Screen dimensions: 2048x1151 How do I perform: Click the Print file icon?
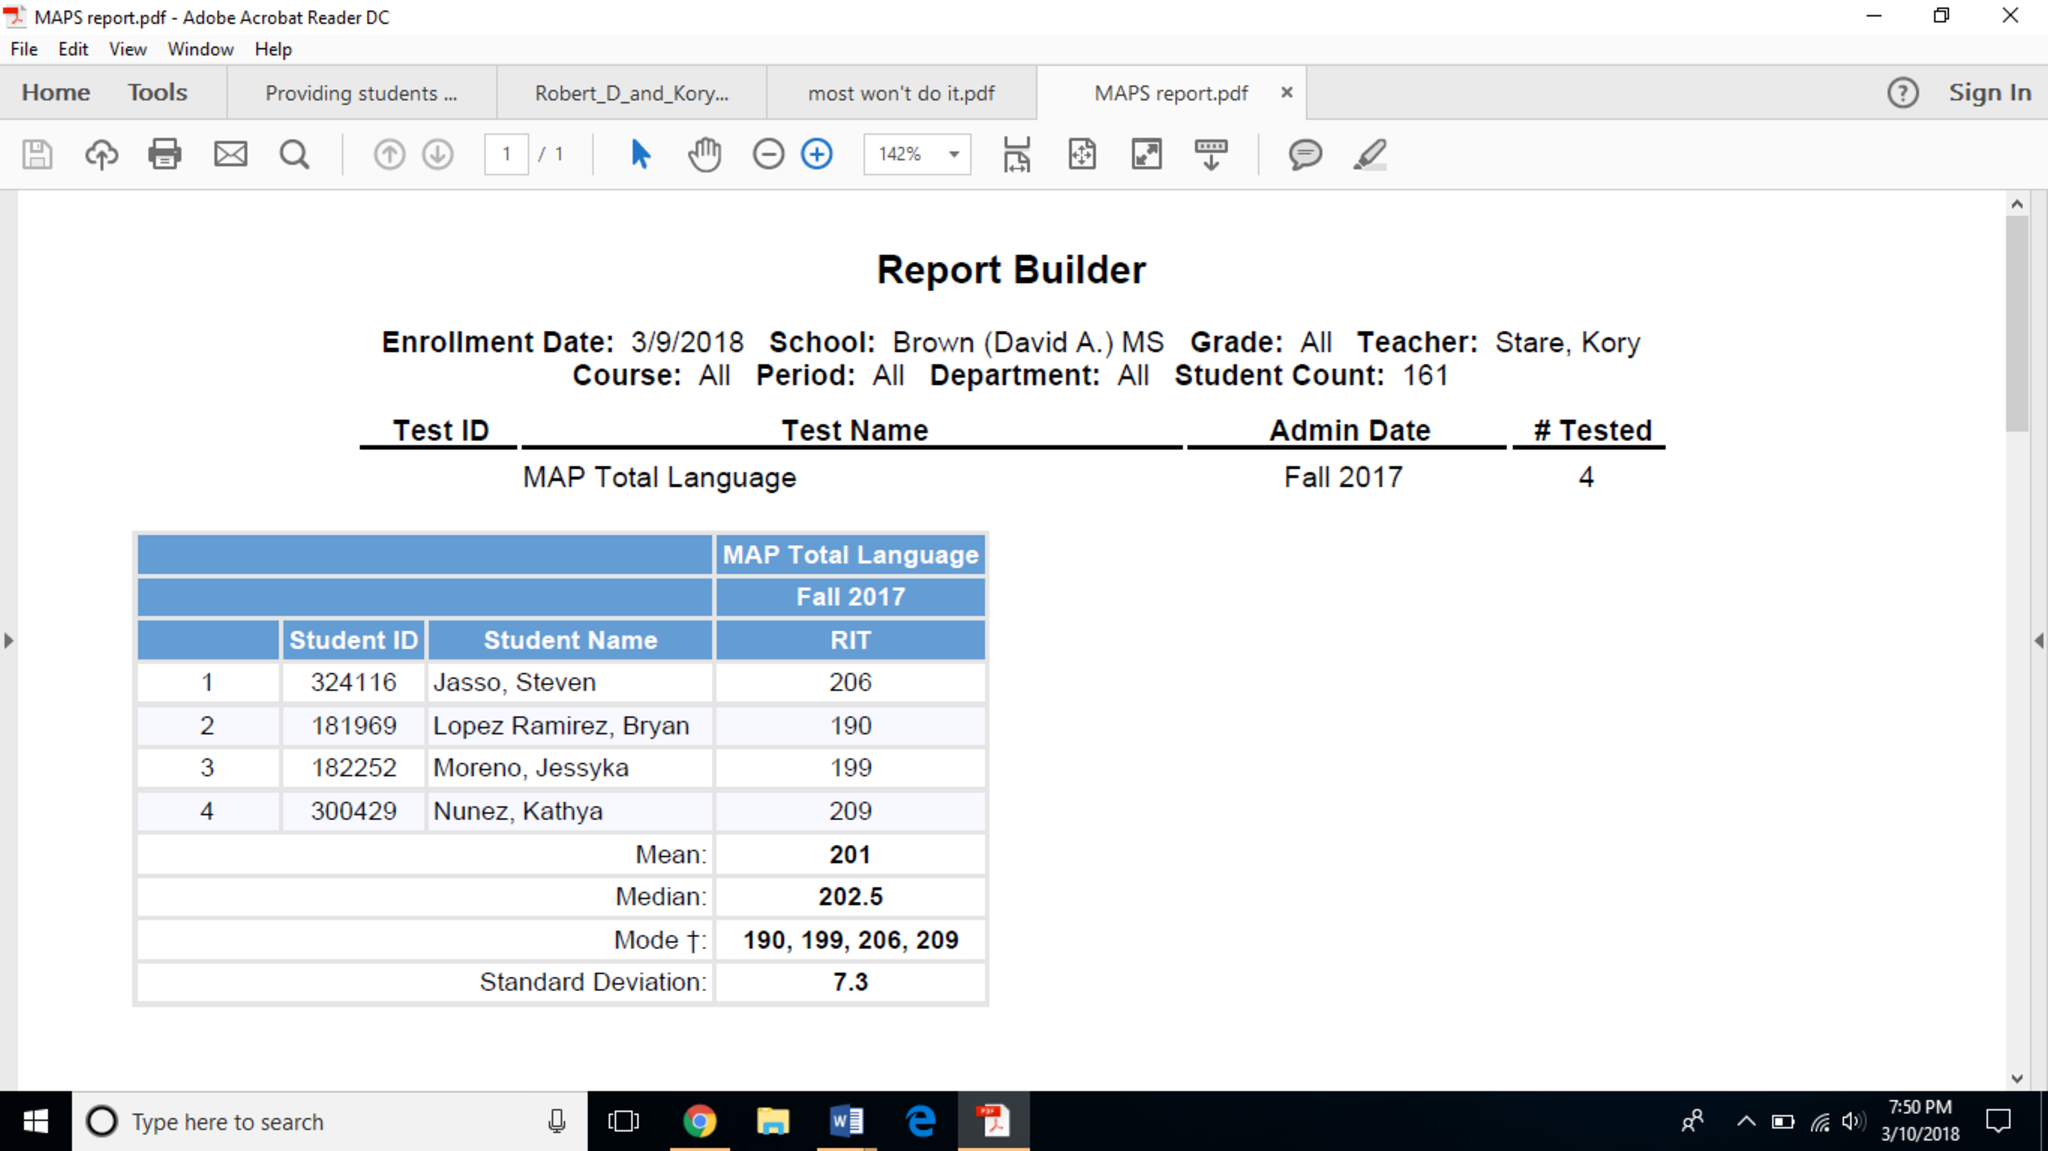pyautogui.click(x=165, y=154)
